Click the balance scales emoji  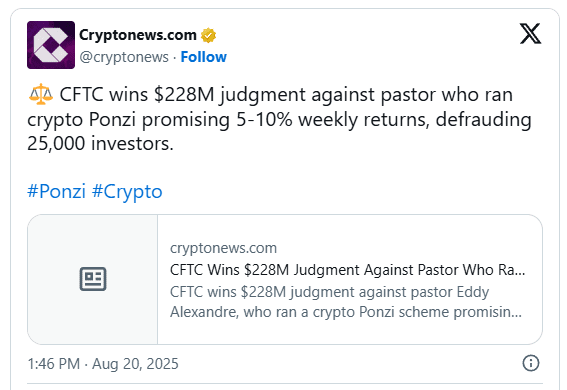(40, 94)
